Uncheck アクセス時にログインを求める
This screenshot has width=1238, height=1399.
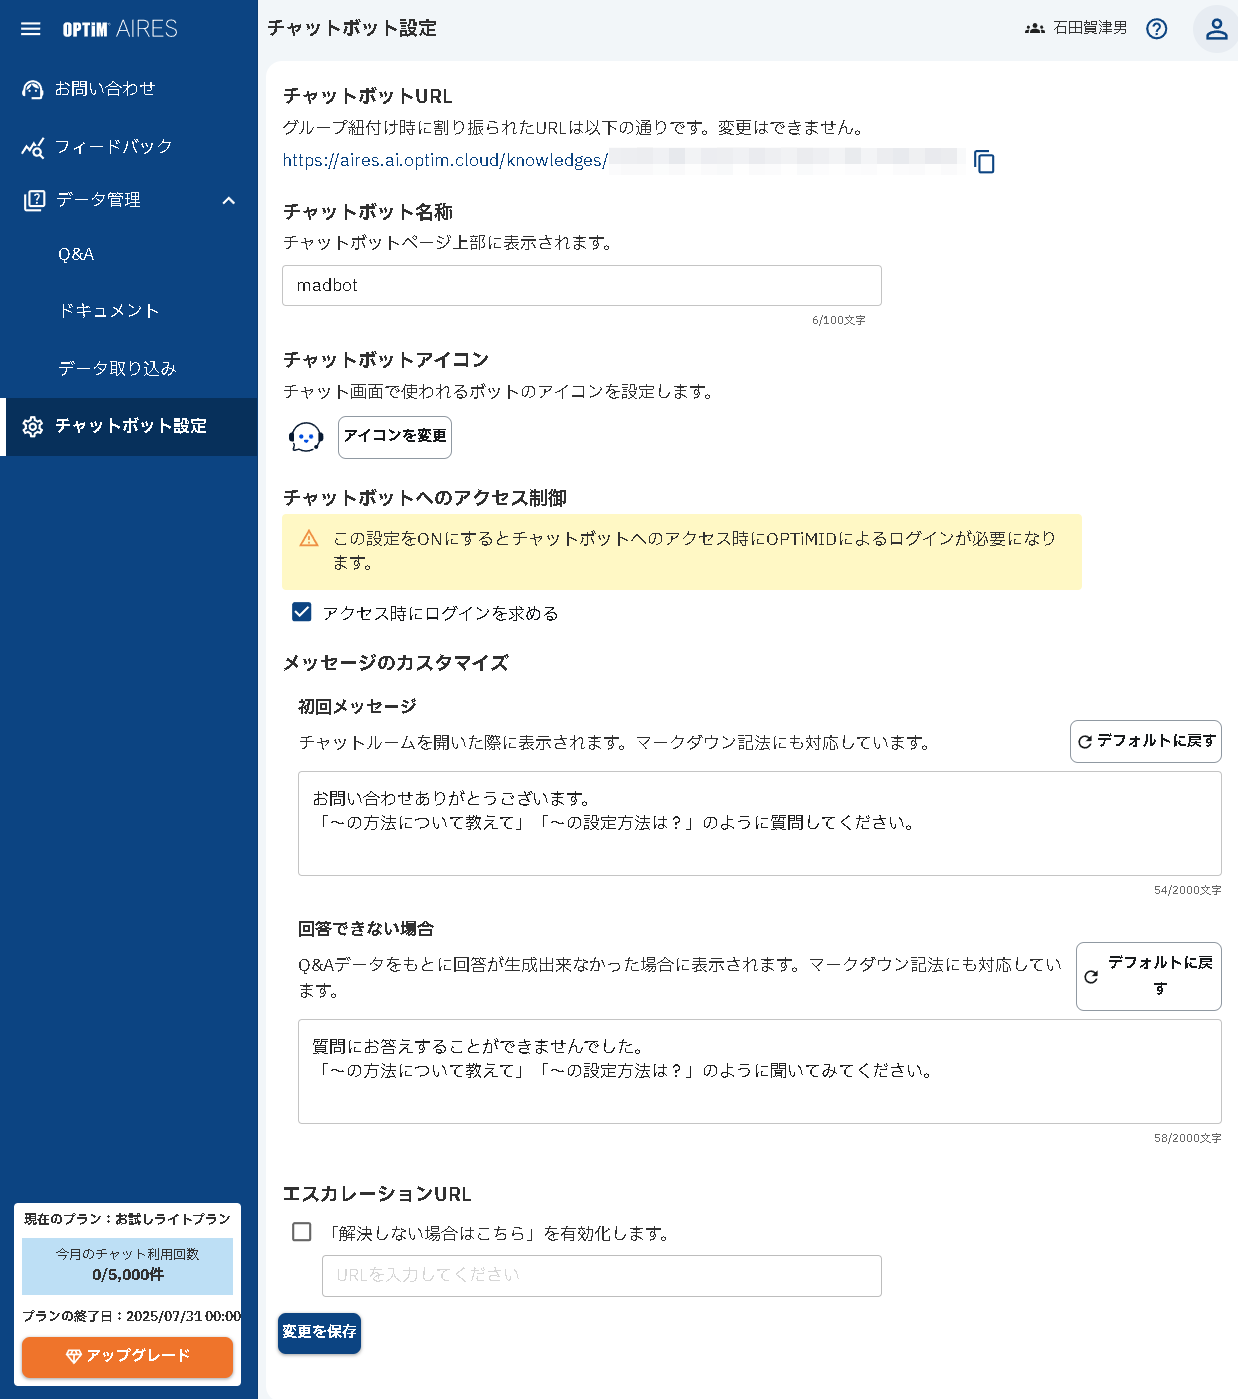[301, 612]
